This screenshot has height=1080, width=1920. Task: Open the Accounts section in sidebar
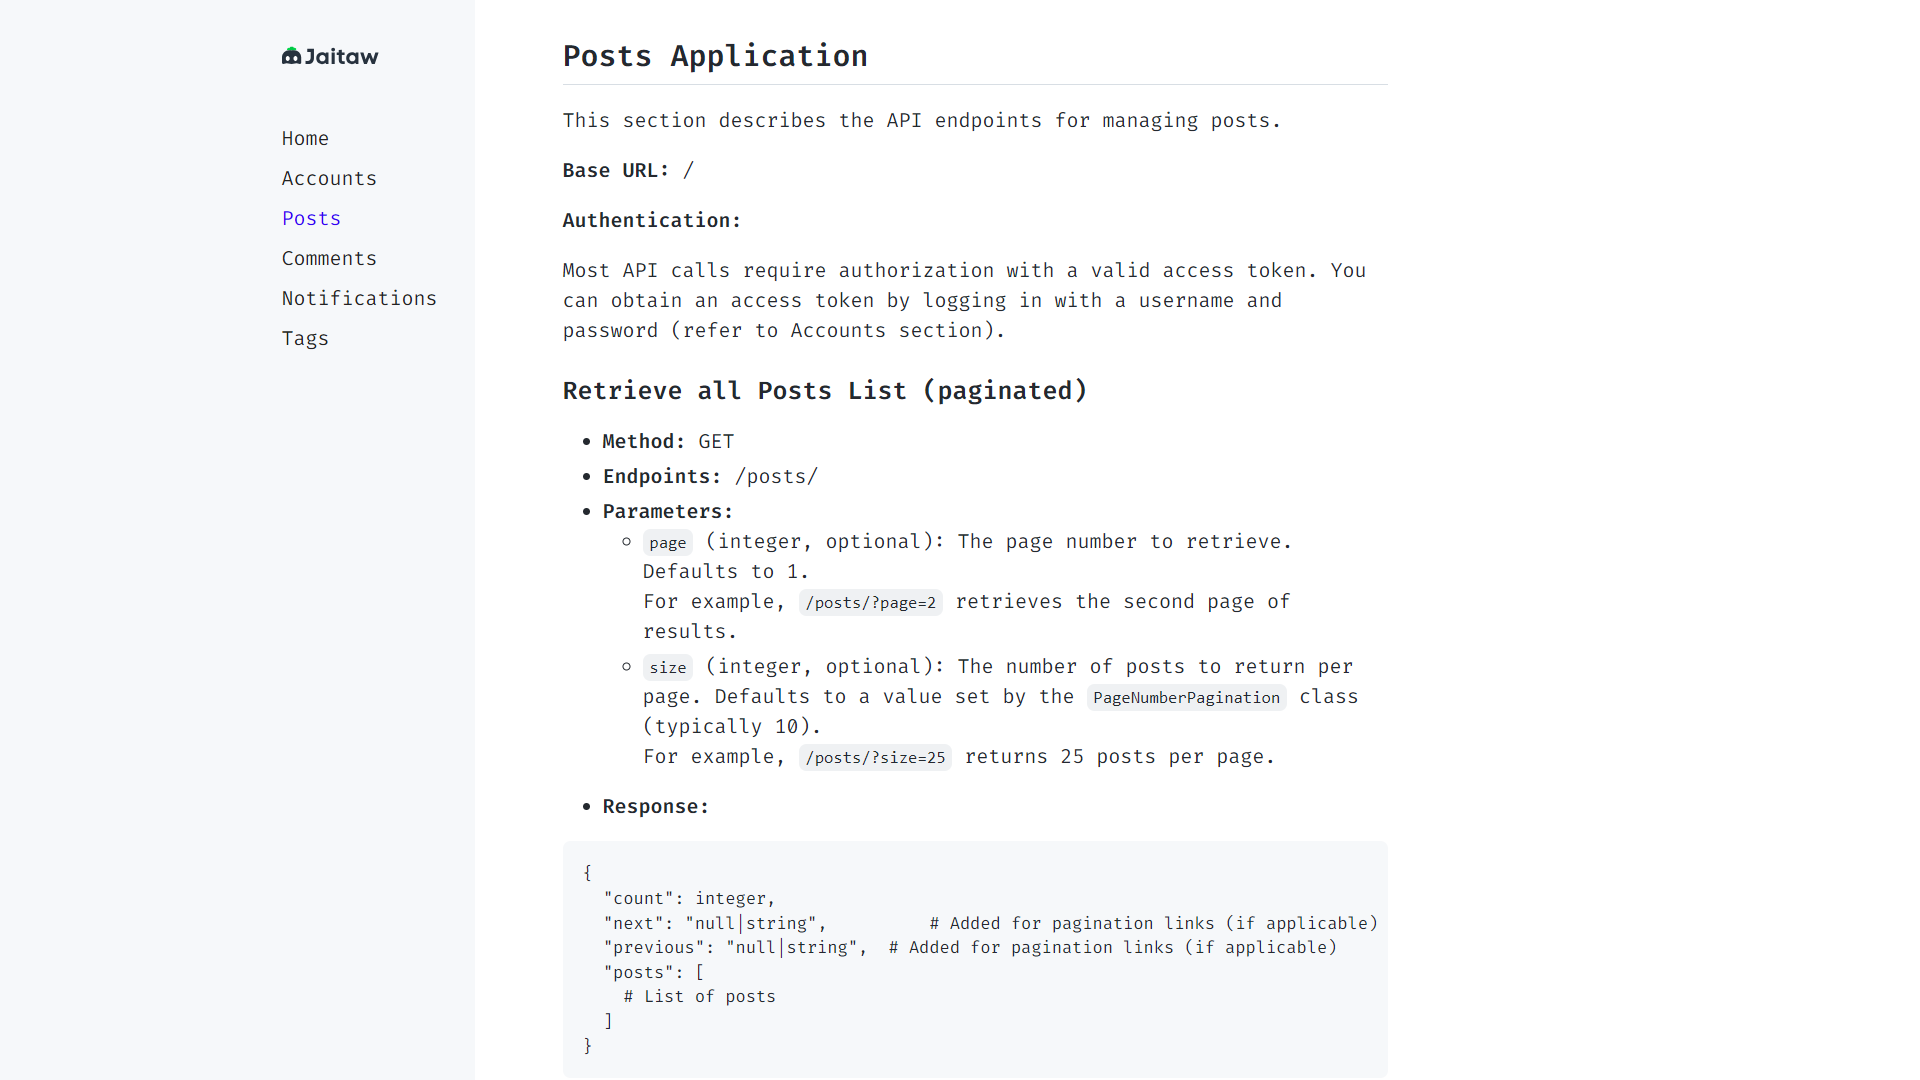tap(329, 178)
